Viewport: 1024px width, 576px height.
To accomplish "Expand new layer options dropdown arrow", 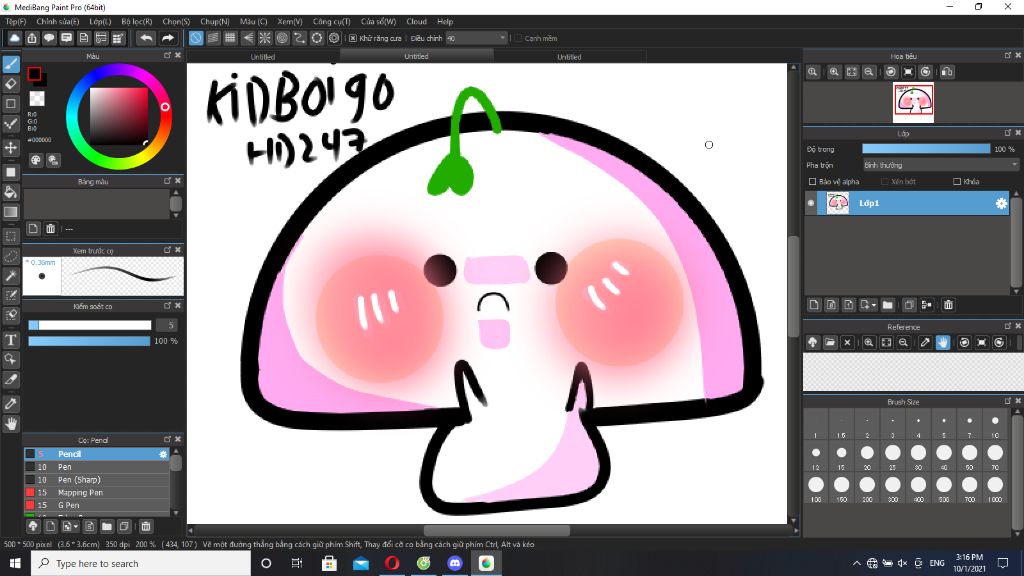I will click(x=874, y=305).
